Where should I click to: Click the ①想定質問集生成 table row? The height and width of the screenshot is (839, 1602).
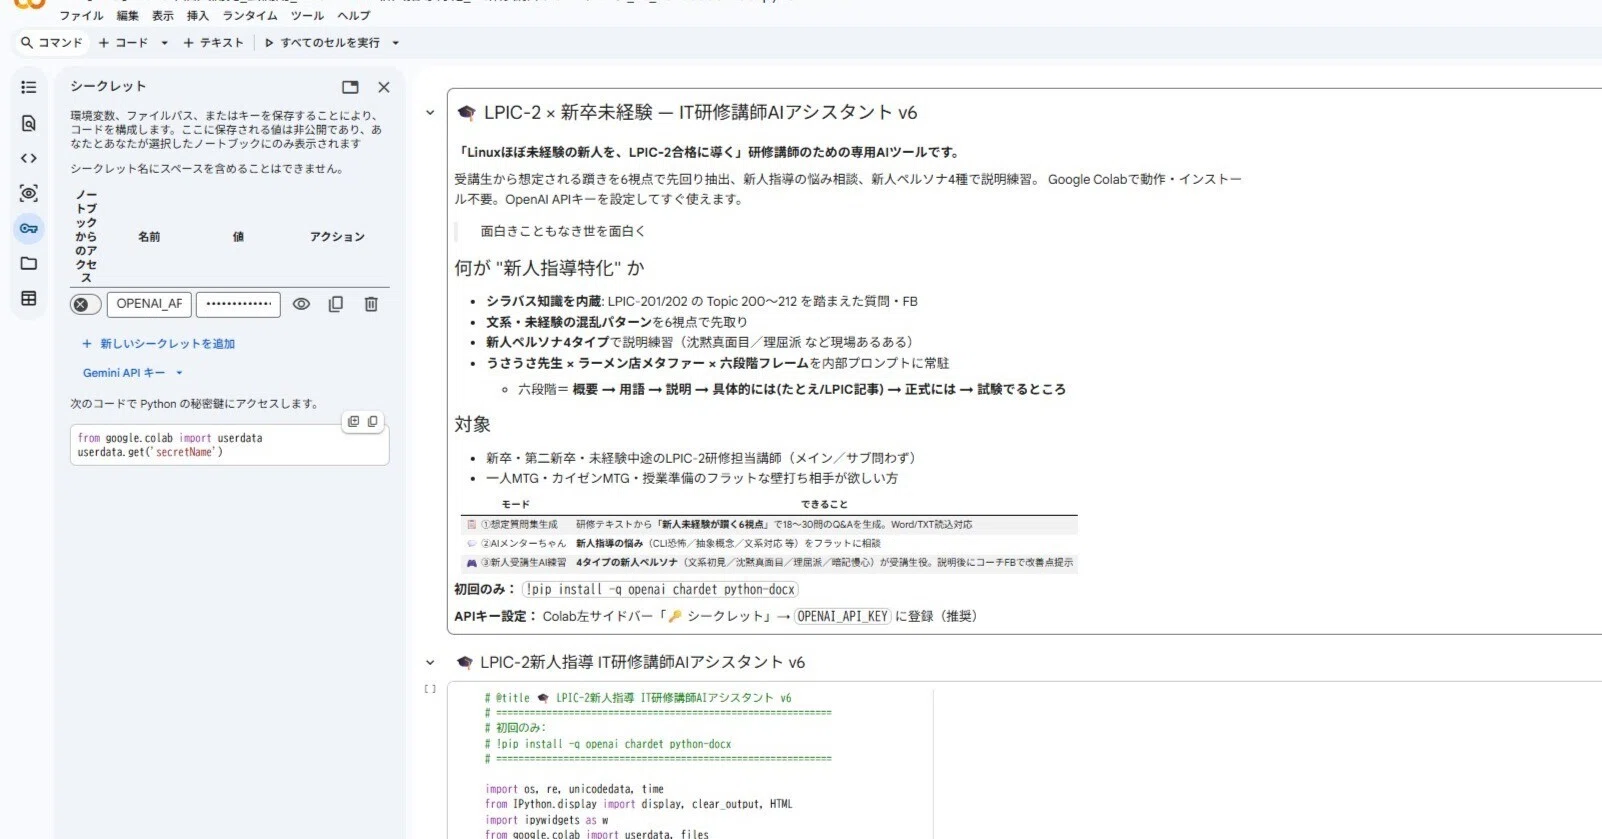click(770, 524)
